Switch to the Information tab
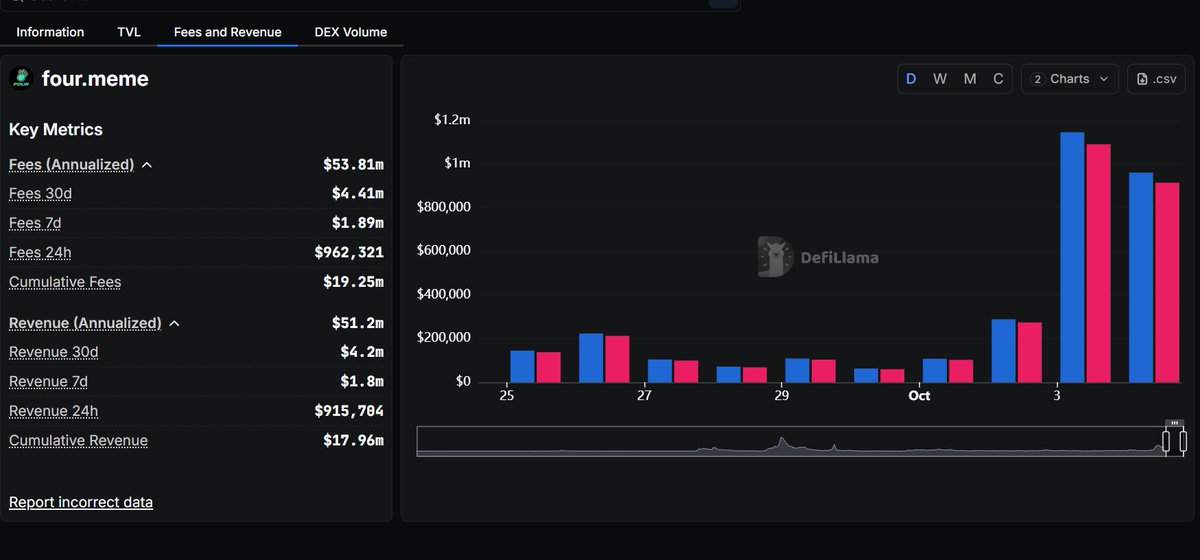 (50, 32)
